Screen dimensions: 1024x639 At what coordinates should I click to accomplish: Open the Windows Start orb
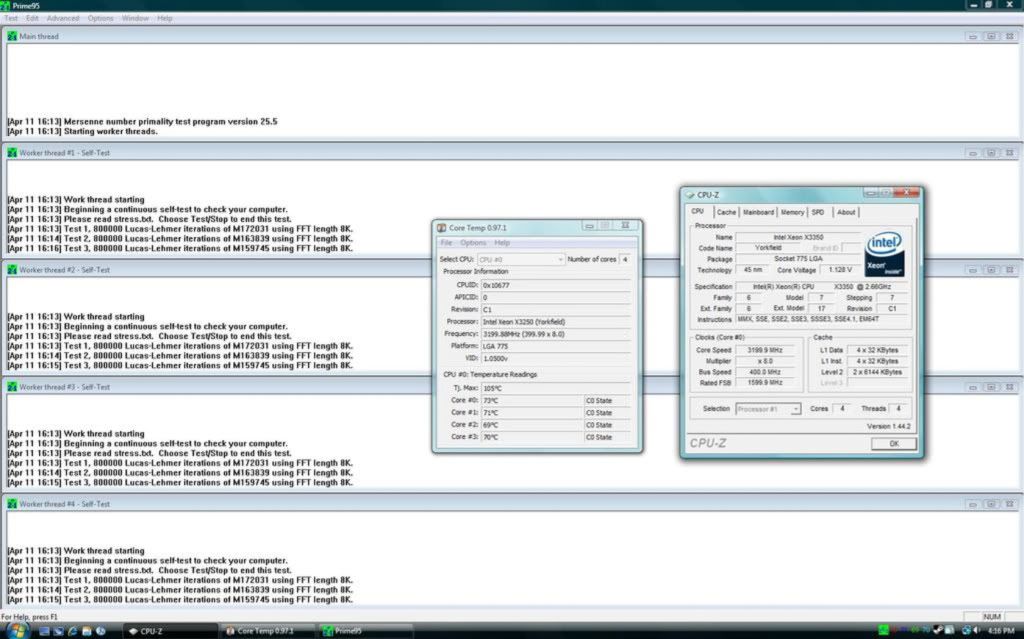pos(17,631)
